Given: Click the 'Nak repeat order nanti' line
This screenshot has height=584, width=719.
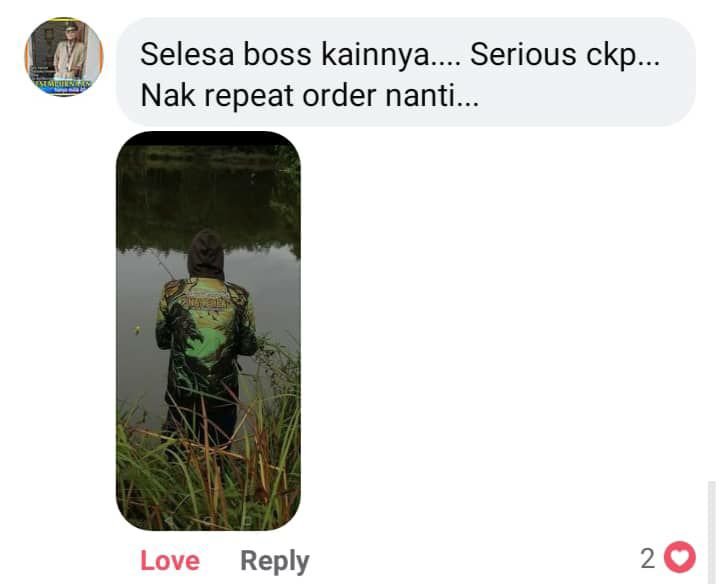Looking at the screenshot, I should pyautogui.click(x=310, y=96).
